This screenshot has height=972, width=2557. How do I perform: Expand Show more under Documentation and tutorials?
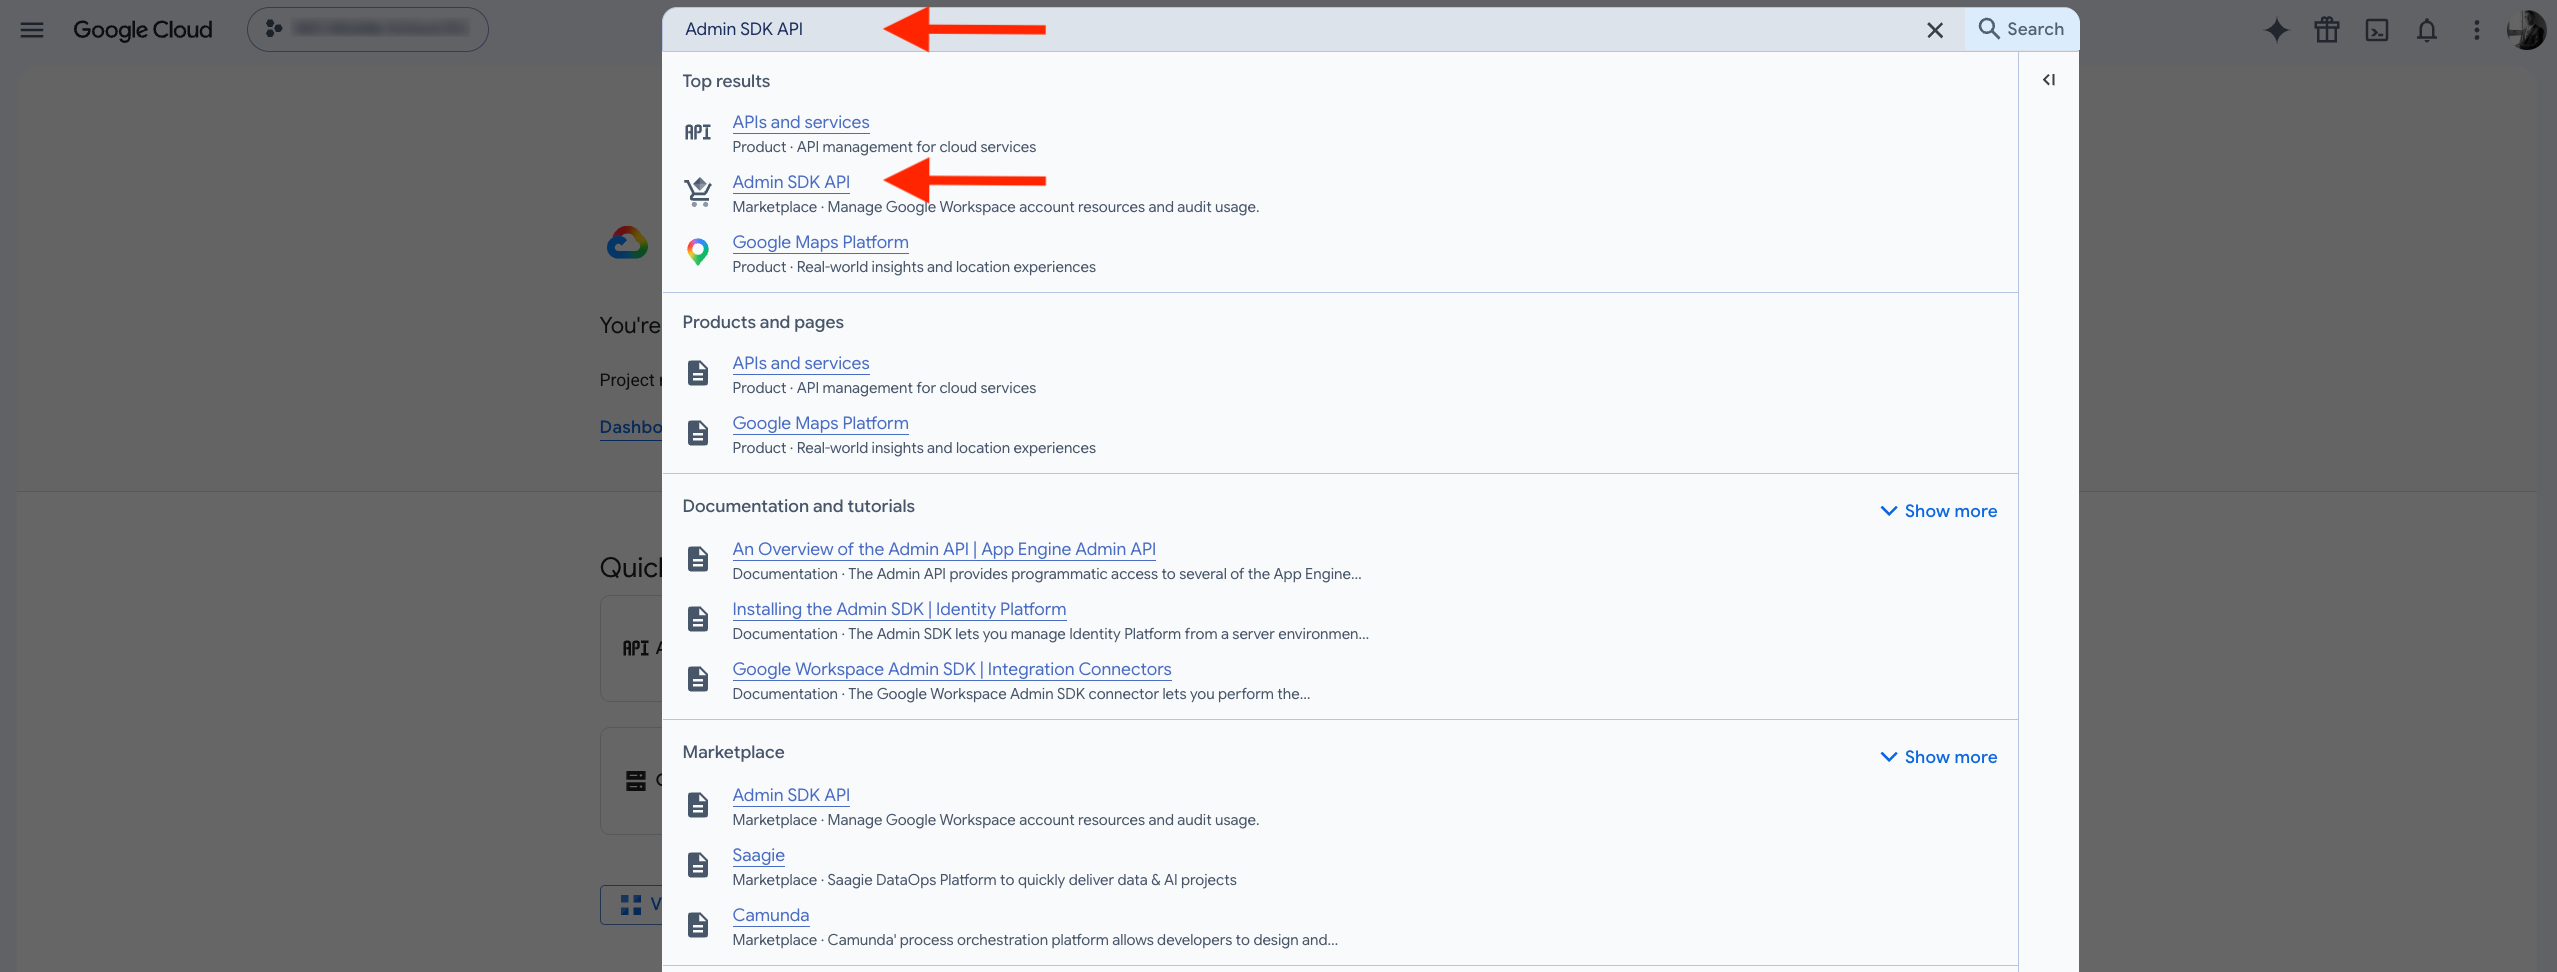1939,511
